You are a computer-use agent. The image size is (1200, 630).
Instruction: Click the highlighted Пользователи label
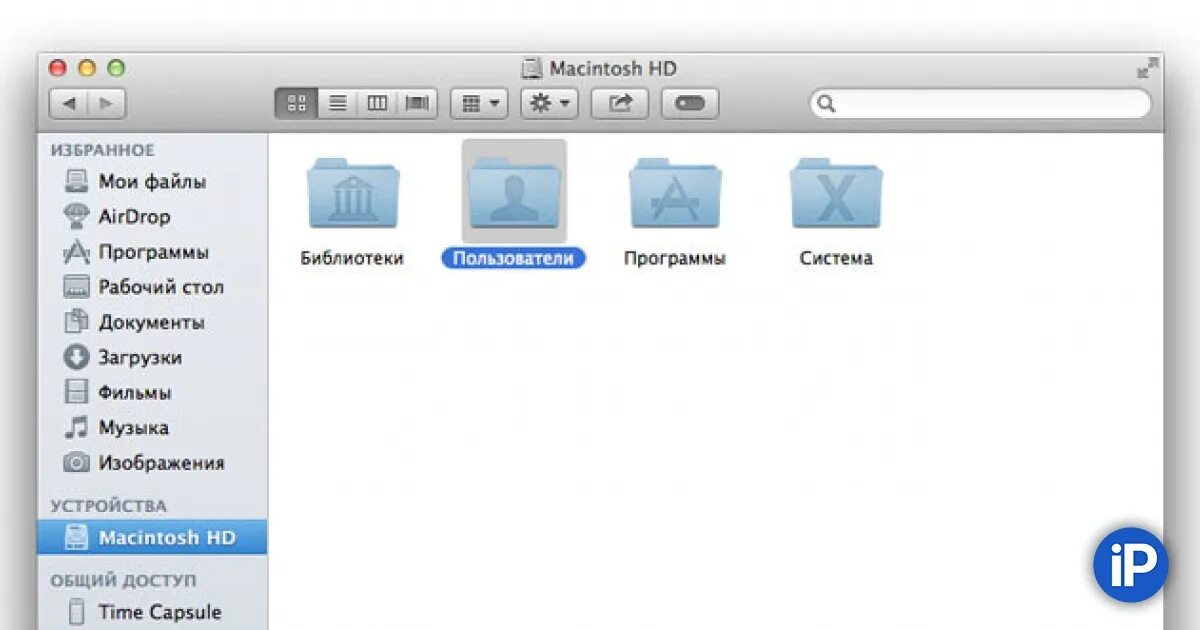click(x=513, y=258)
